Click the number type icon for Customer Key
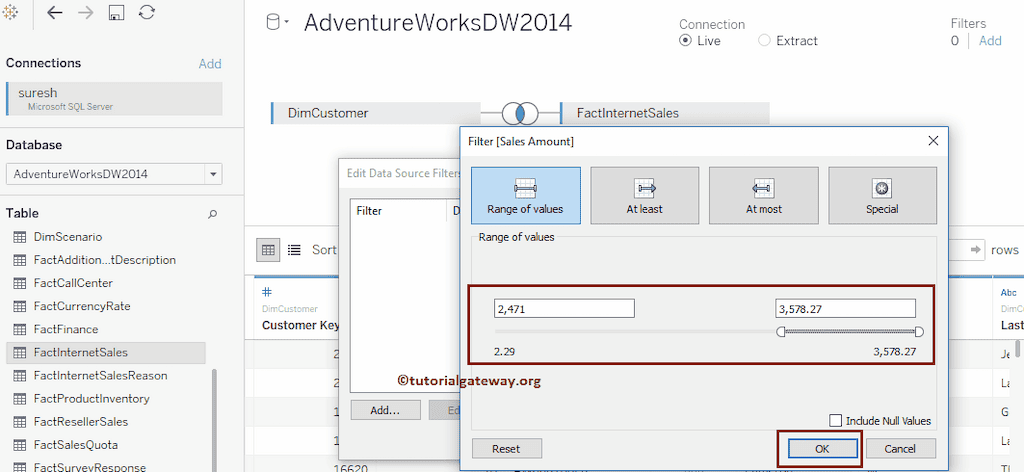 266,292
